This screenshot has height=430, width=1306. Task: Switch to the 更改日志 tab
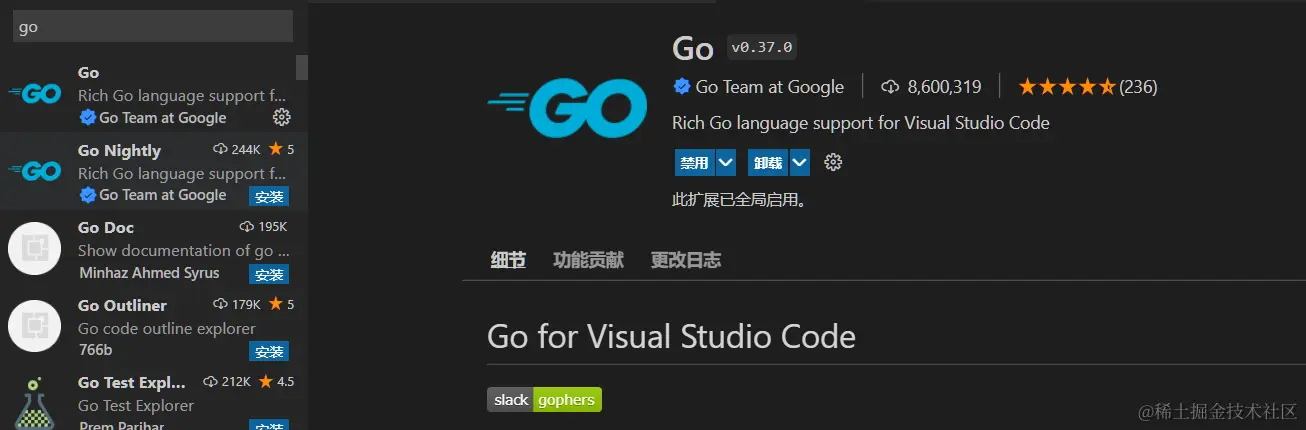point(685,260)
